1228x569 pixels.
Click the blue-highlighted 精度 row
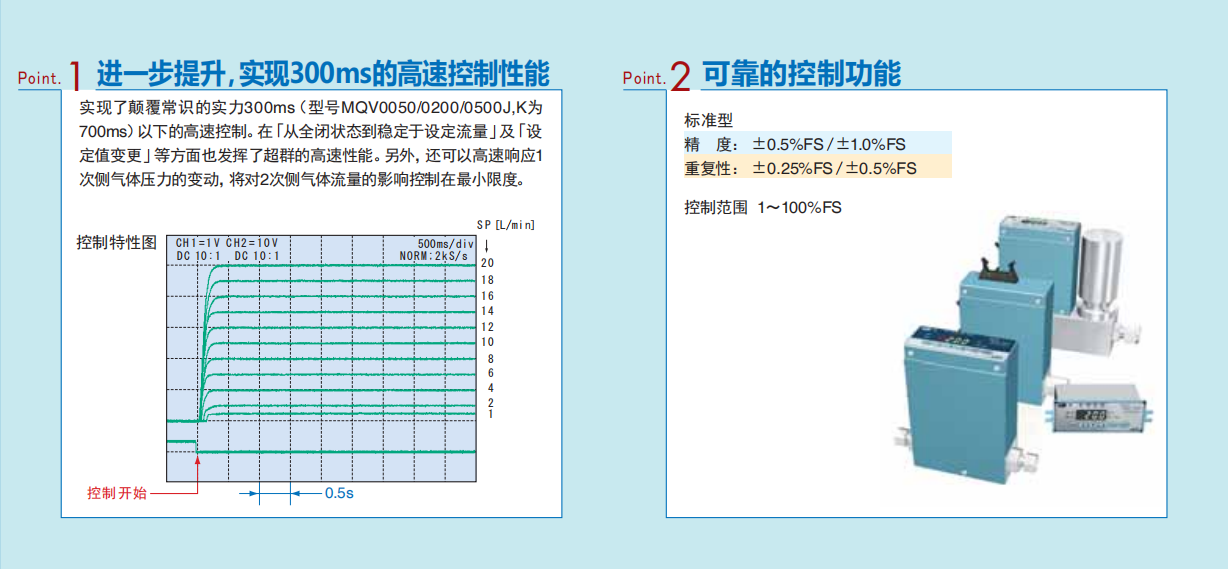[x=816, y=144]
